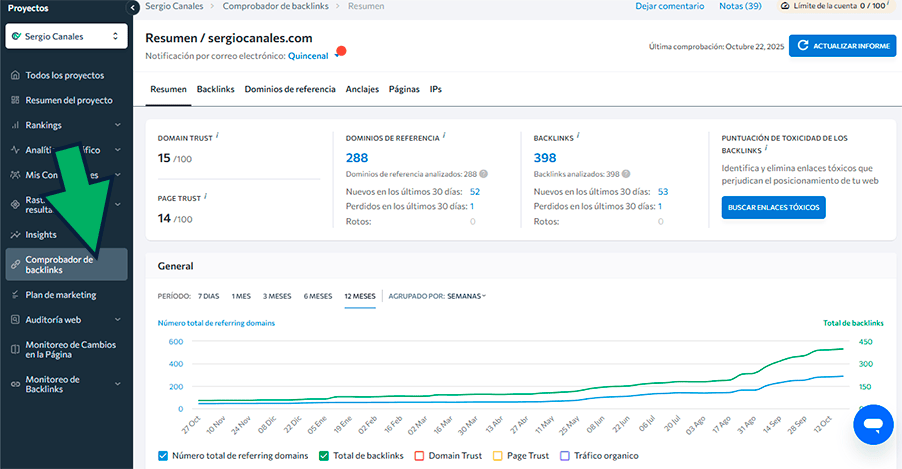Collapse the sidebar with the arrow icon
Screen dimensions: 902x469
[x=134, y=8]
